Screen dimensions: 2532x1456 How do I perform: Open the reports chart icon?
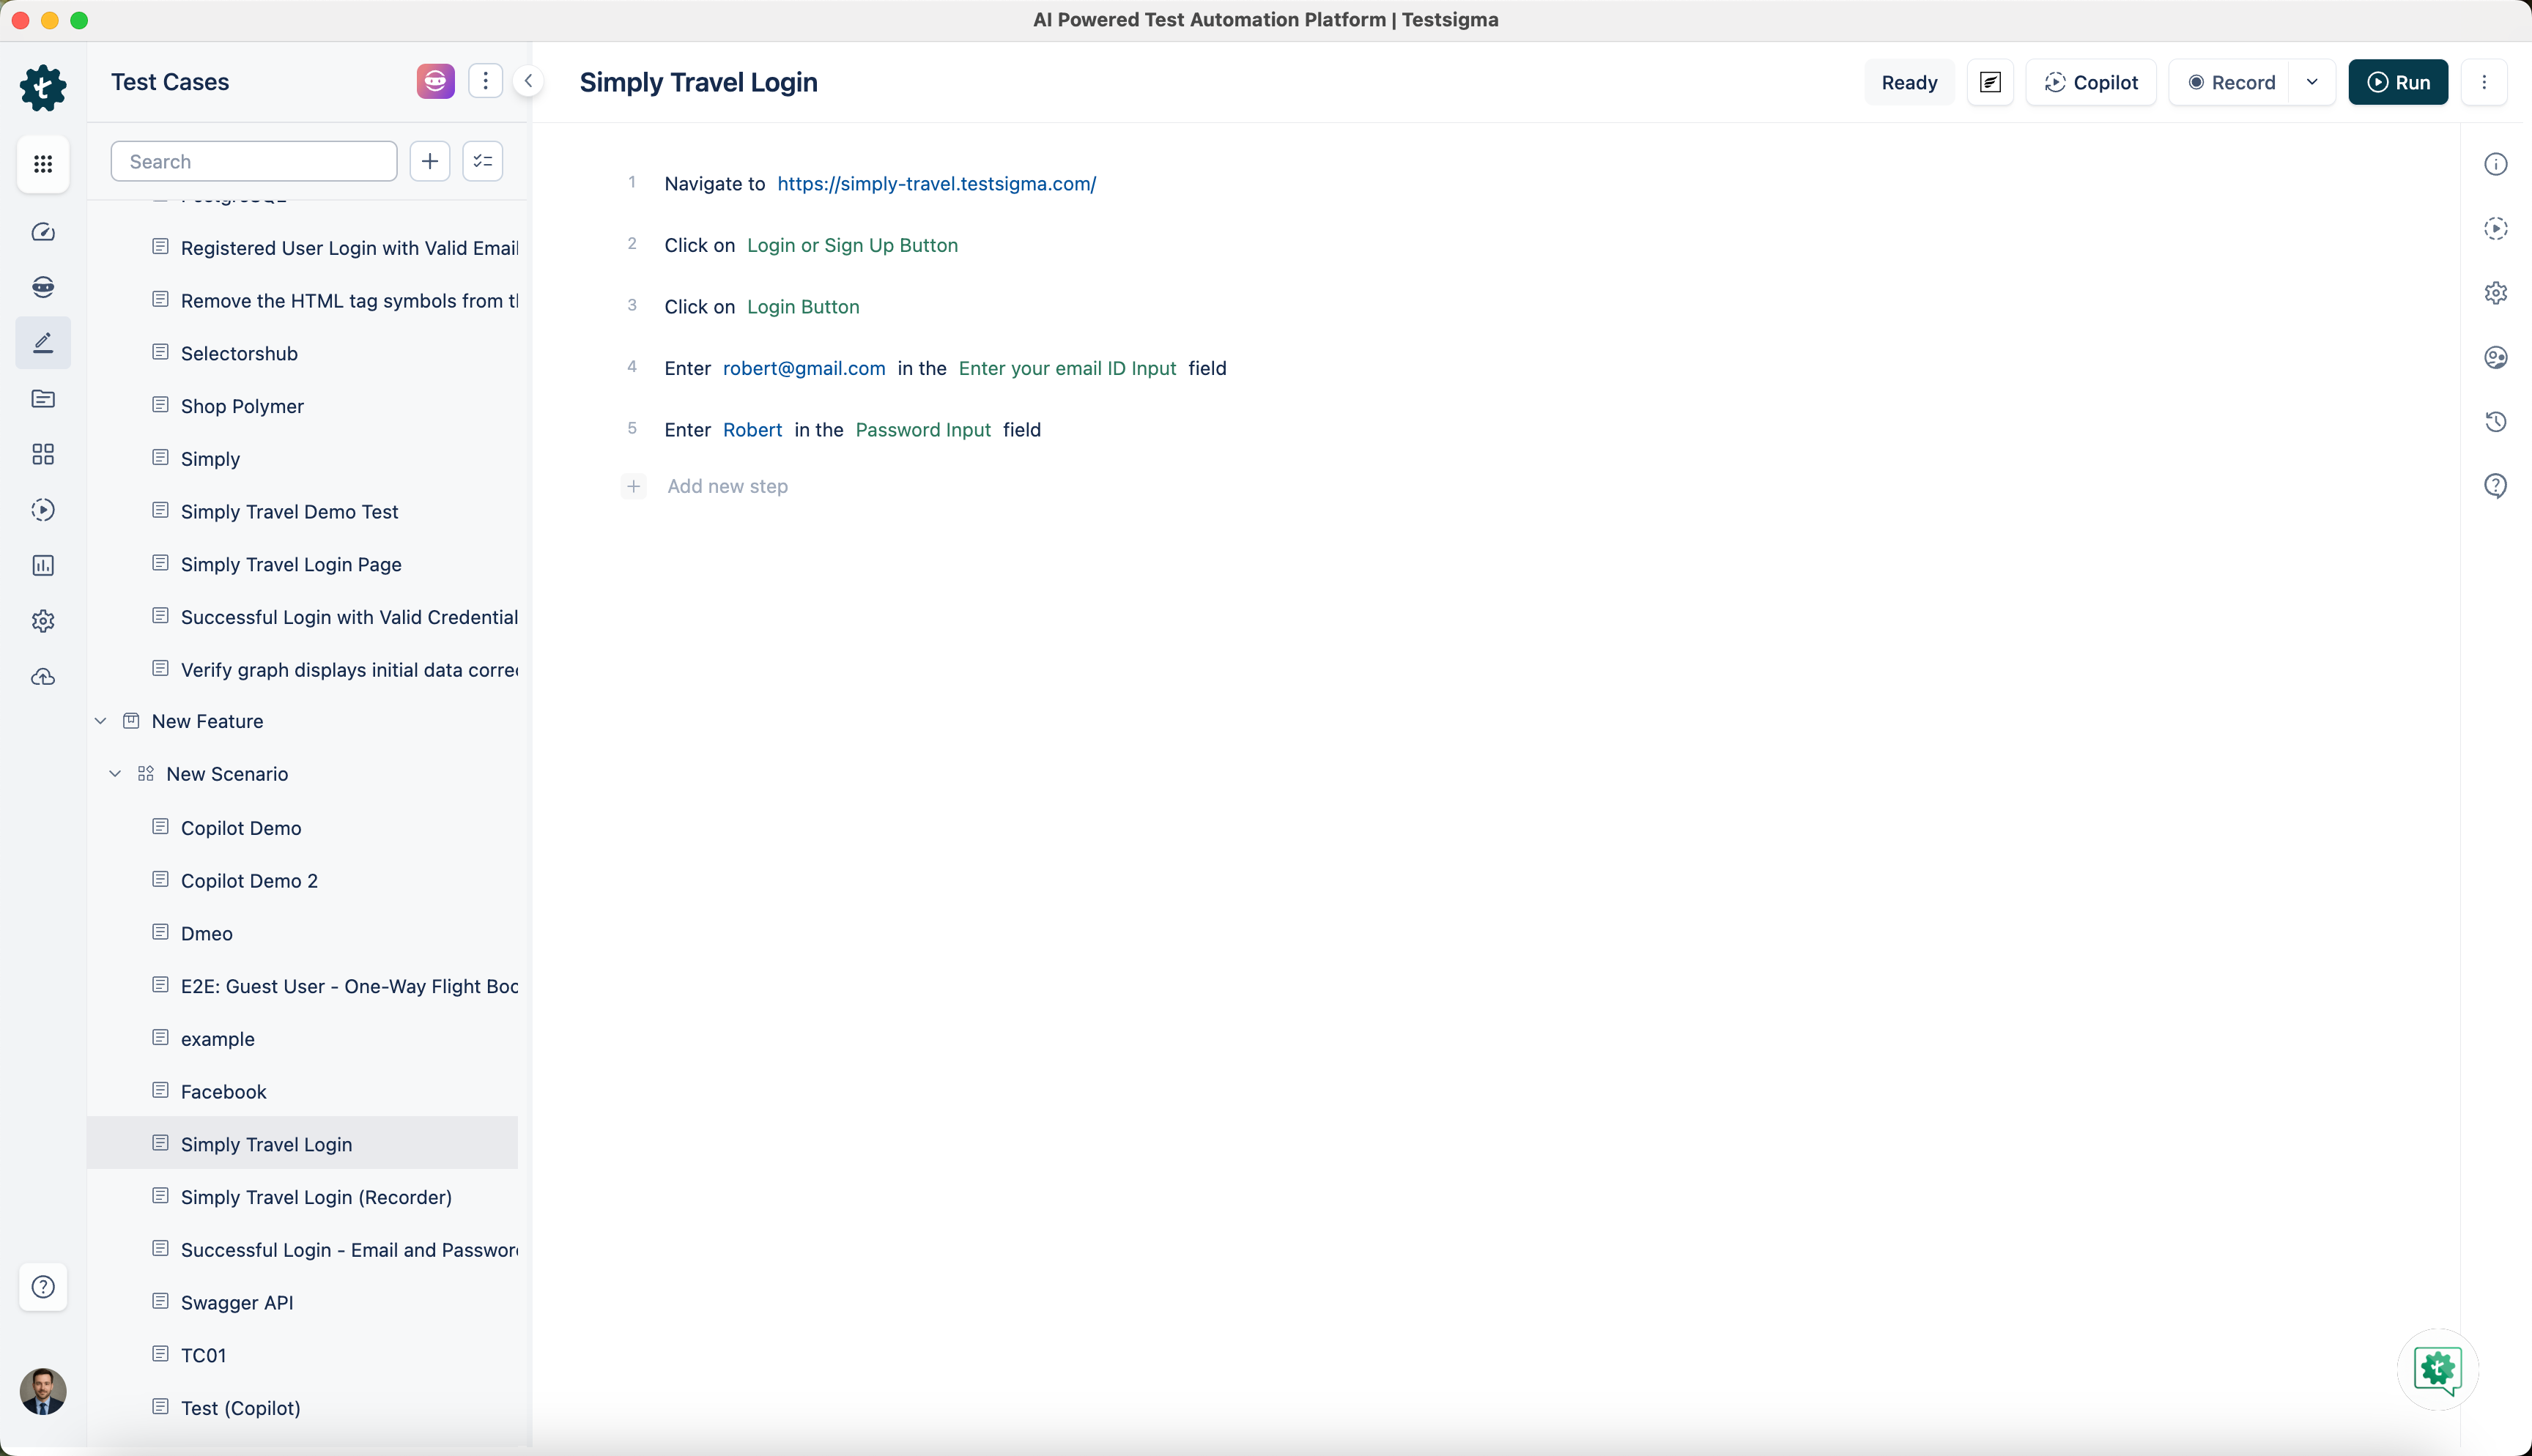pyautogui.click(x=43, y=566)
